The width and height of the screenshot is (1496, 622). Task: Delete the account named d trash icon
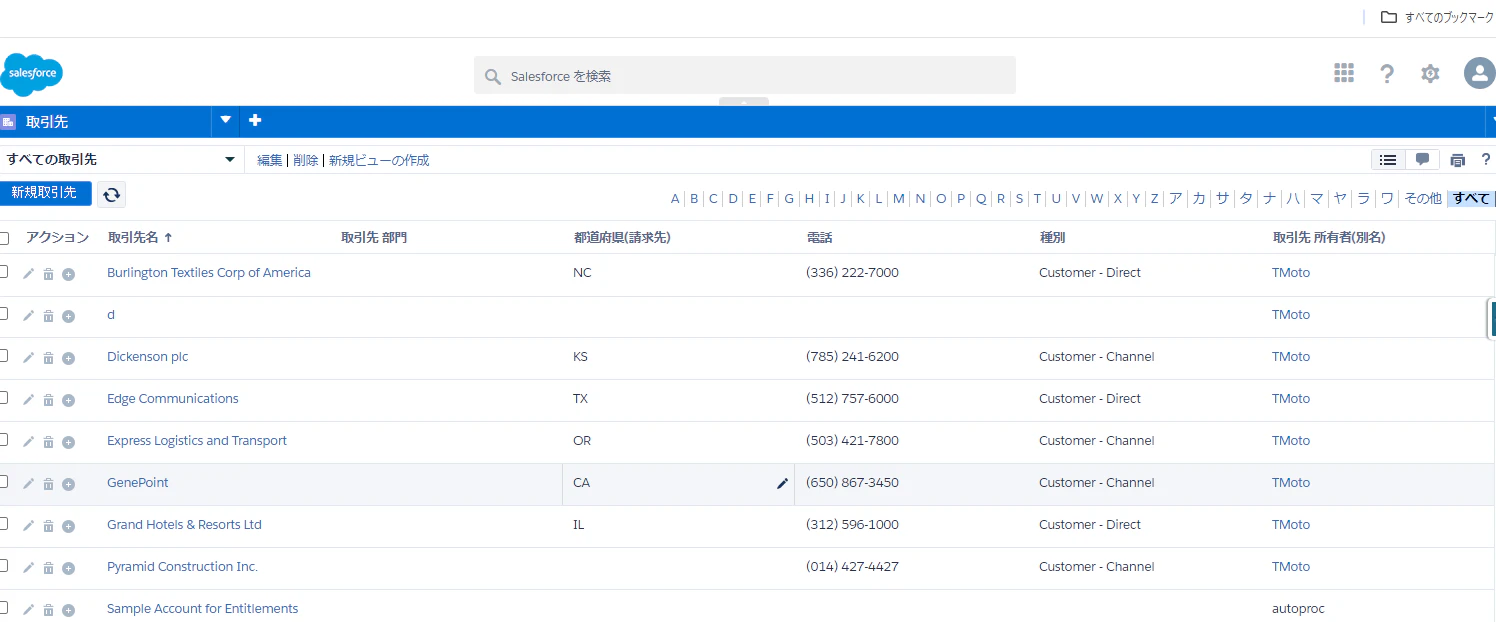48,316
